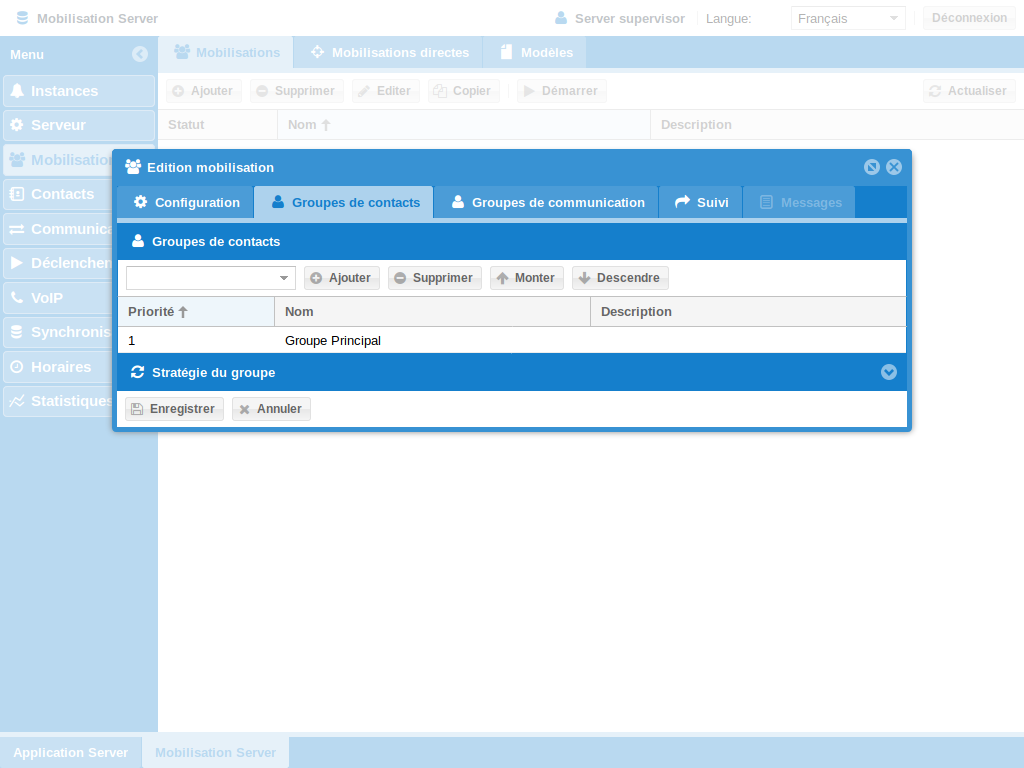Image resolution: width=1024 pixels, height=768 pixels.
Task: Select the Mobilisation Server bottom tab
Action: click(x=216, y=752)
